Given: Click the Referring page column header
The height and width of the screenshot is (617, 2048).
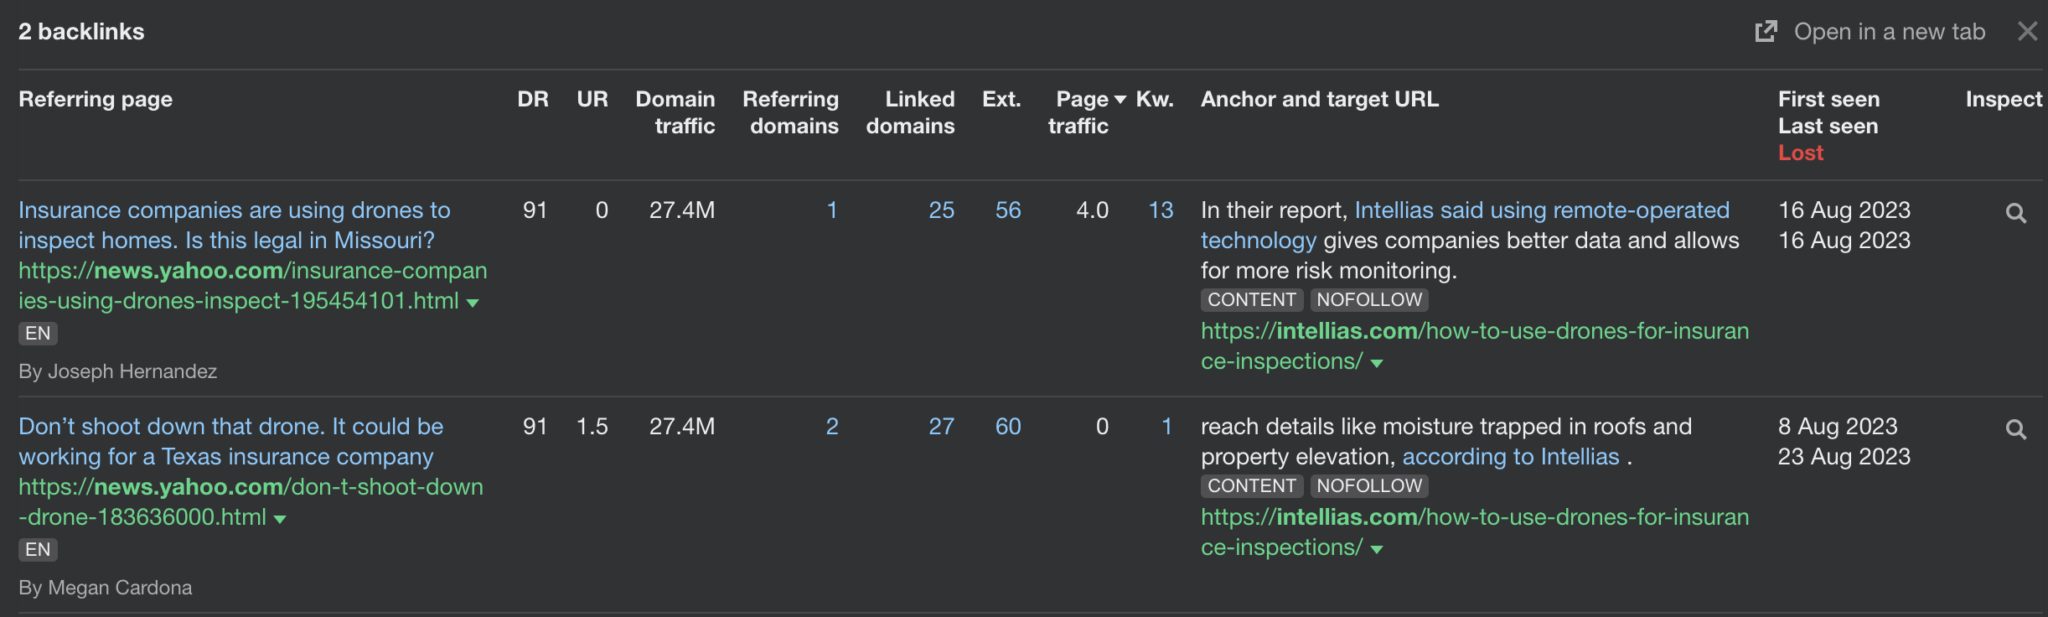Looking at the screenshot, I should (x=96, y=99).
